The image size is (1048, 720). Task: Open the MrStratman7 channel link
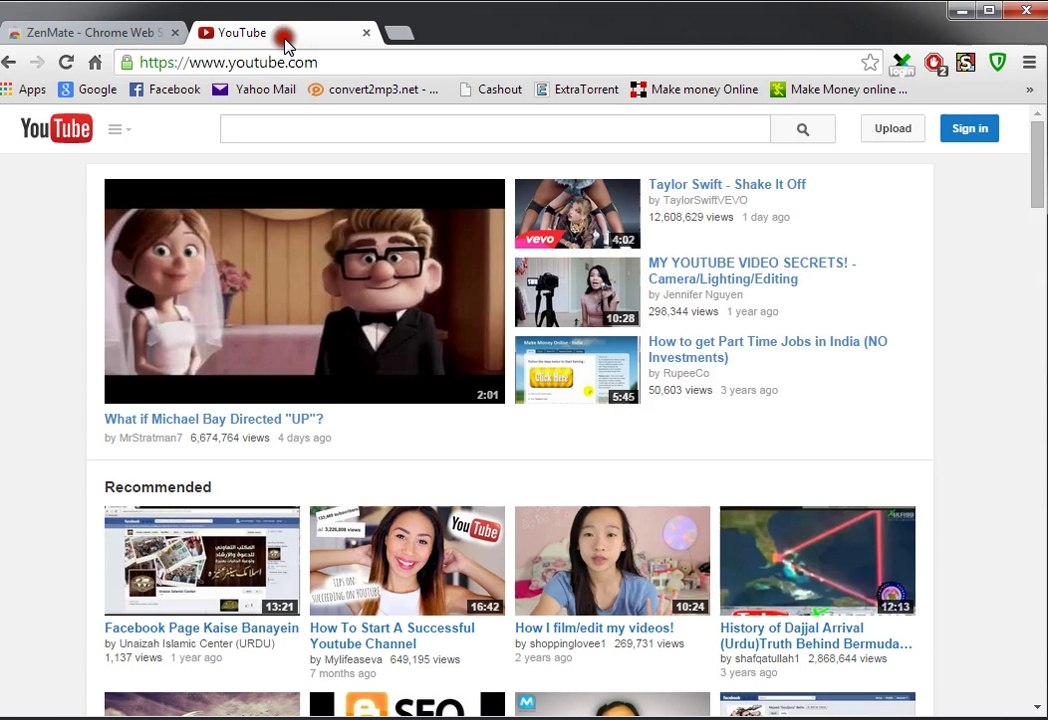(x=150, y=438)
